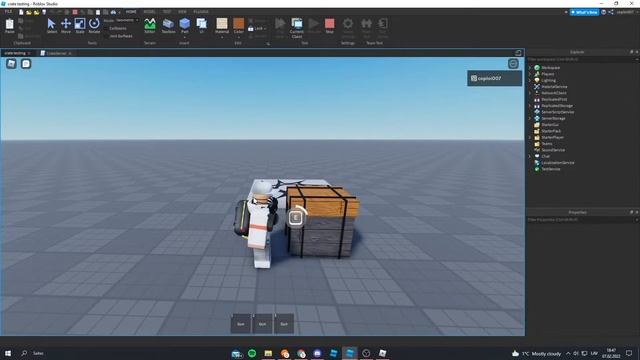The image size is (640, 360).
Task: Open Windows Start menu
Action: (x=8, y=353)
